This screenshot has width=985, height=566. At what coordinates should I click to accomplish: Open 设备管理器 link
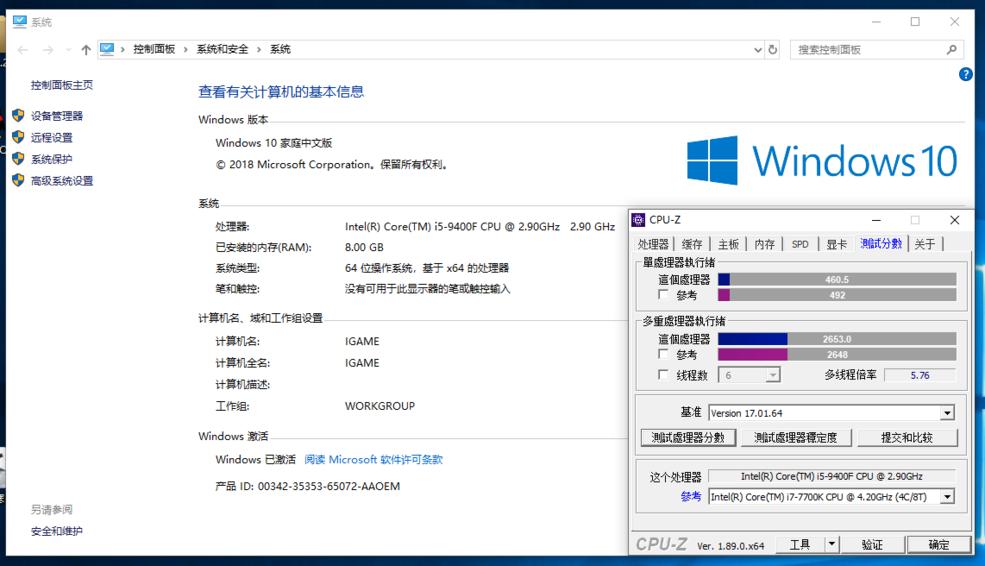point(57,116)
